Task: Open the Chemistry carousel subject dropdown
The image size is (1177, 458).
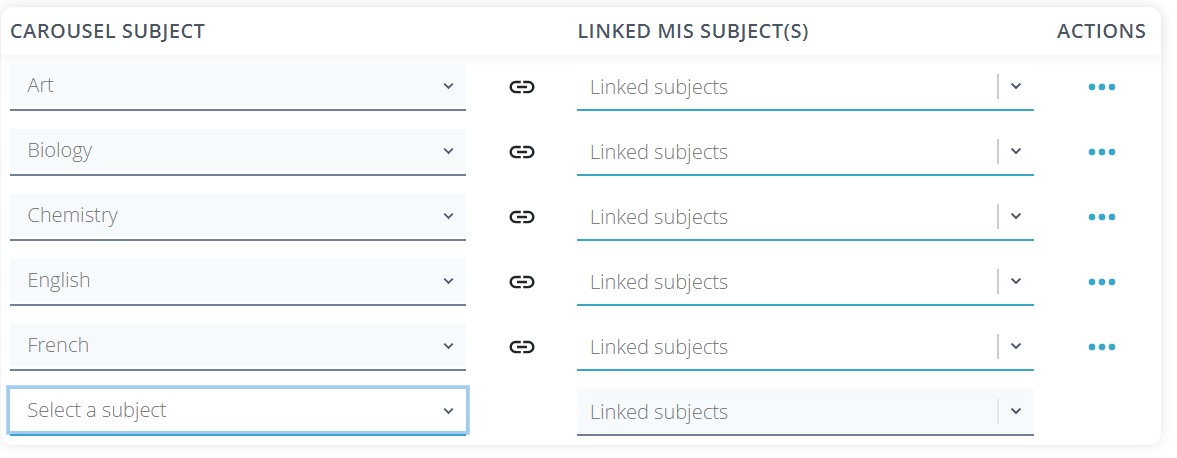Action: [237, 216]
